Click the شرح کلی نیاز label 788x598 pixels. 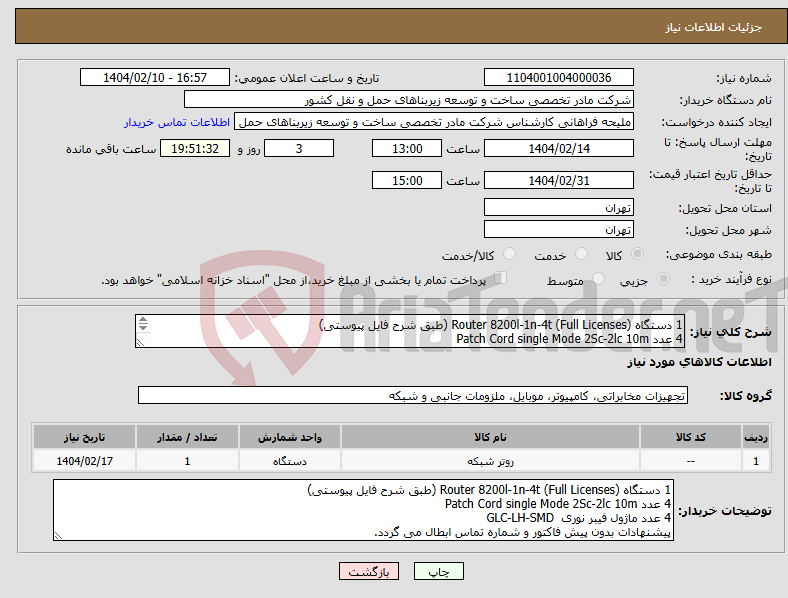click(731, 332)
